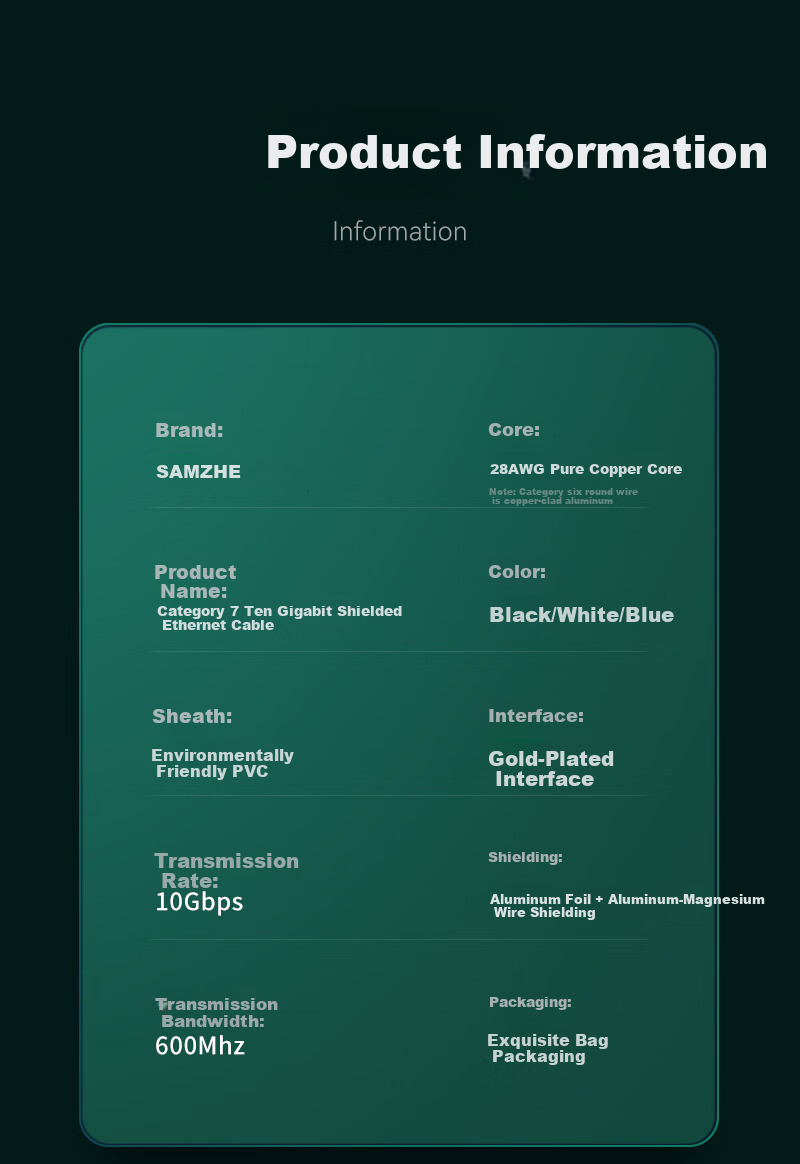The height and width of the screenshot is (1164, 800).
Task: Click the Core label
Action: pos(514,430)
